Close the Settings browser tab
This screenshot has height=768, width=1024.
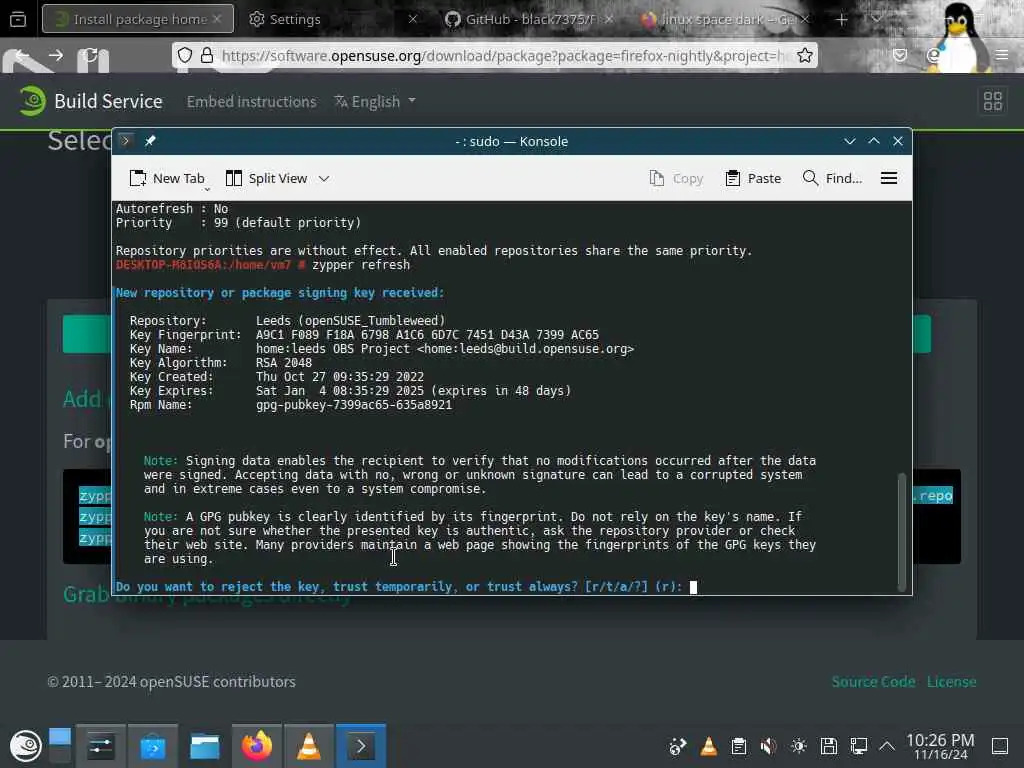pos(413,19)
